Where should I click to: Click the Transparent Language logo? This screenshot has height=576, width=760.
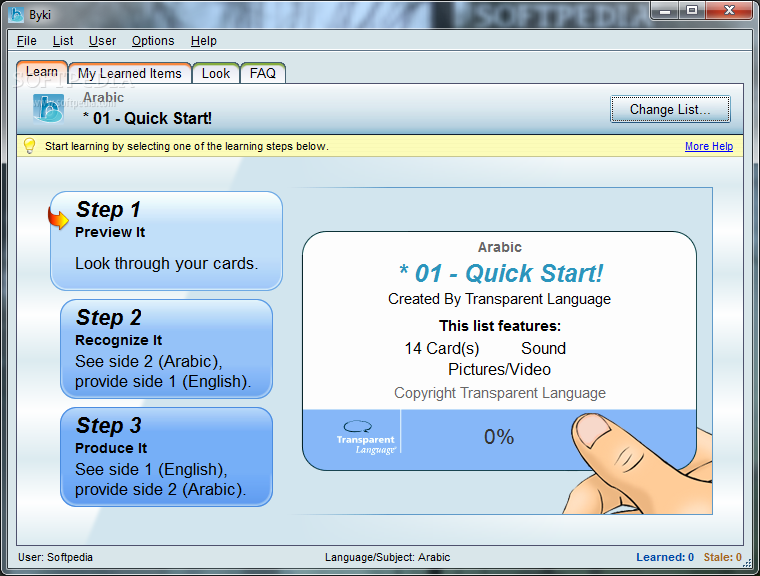pyautogui.click(x=366, y=437)
